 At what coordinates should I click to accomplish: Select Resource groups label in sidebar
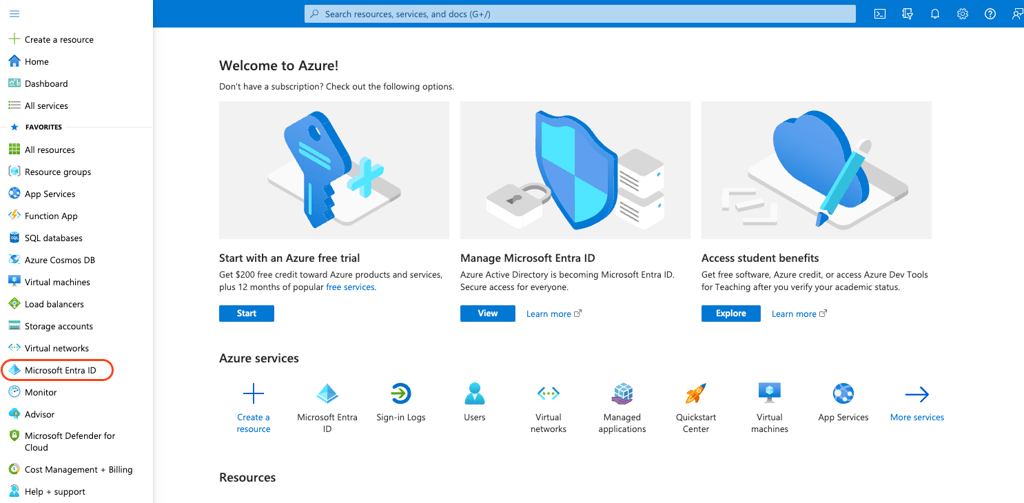click(58, 172)
